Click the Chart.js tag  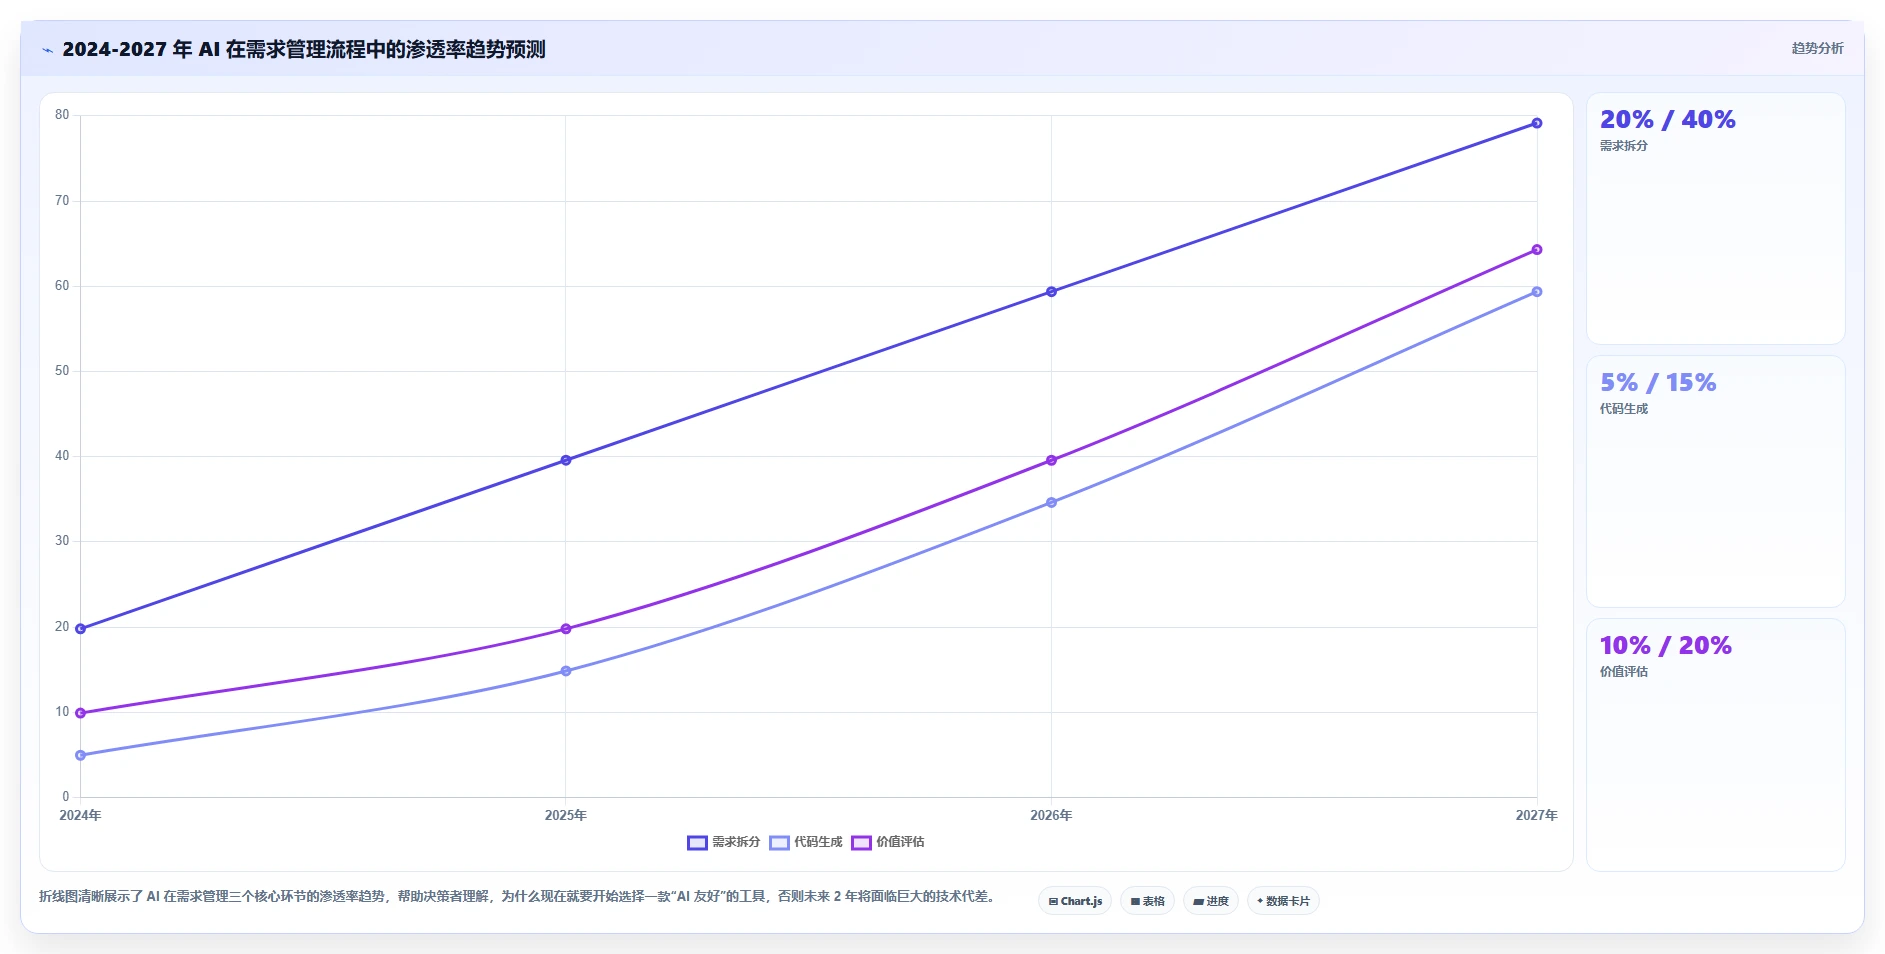click(x=1075, y=901)
